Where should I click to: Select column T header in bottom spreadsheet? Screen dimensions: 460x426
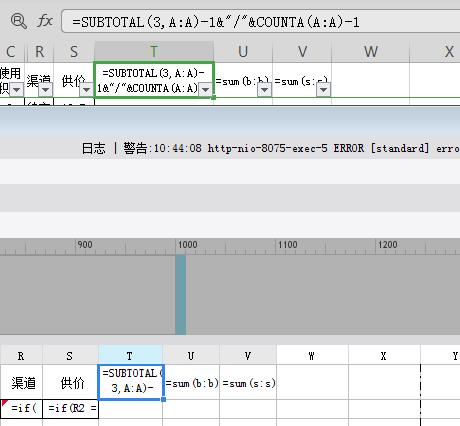[130, 355]
